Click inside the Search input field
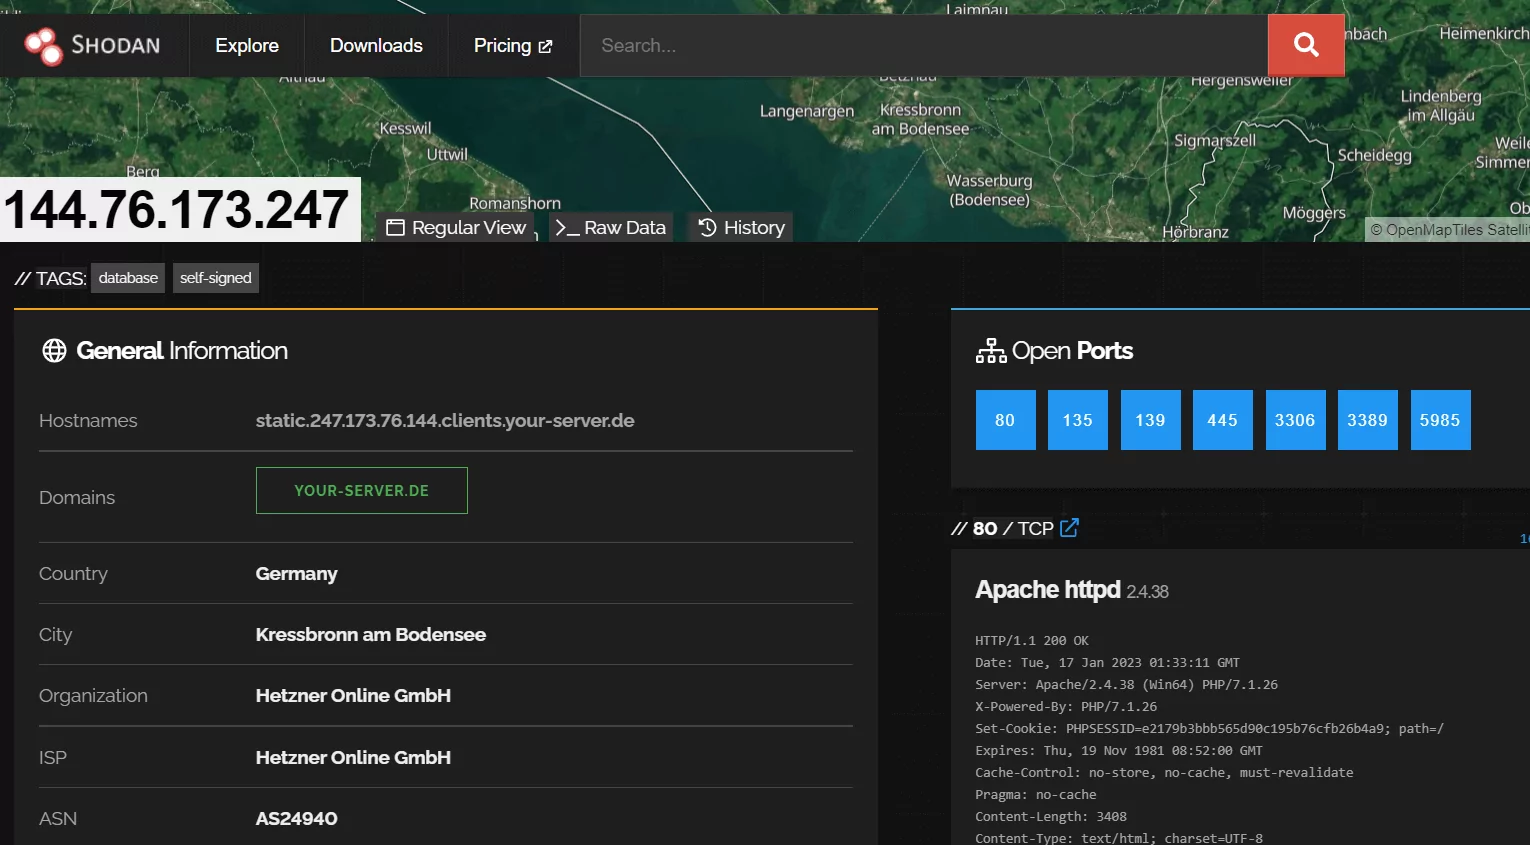1530x845 pixels. coord(920,45)
